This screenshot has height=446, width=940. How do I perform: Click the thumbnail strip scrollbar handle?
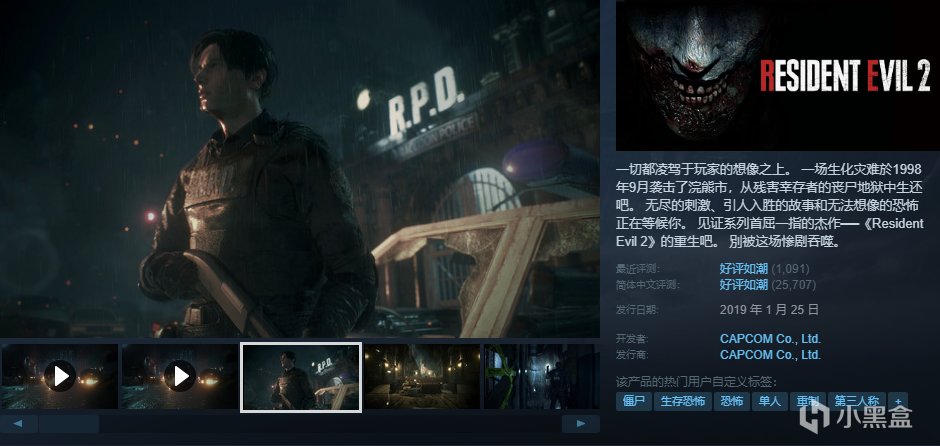pyautogui.click(x=69, y=424)
